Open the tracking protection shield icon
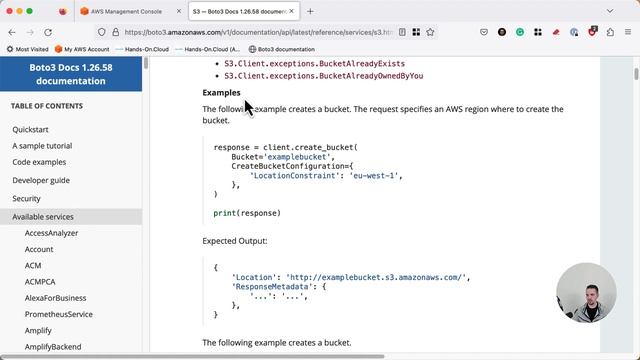This screenshot has height=360, width=640. 102,32
